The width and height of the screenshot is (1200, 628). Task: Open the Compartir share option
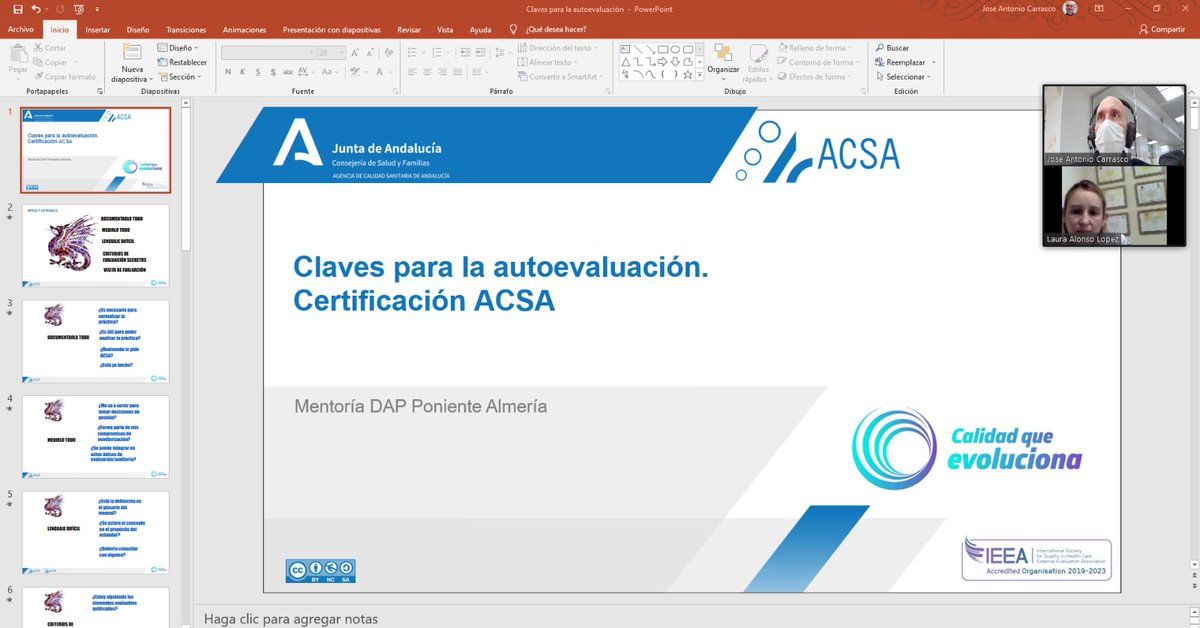1160,30
